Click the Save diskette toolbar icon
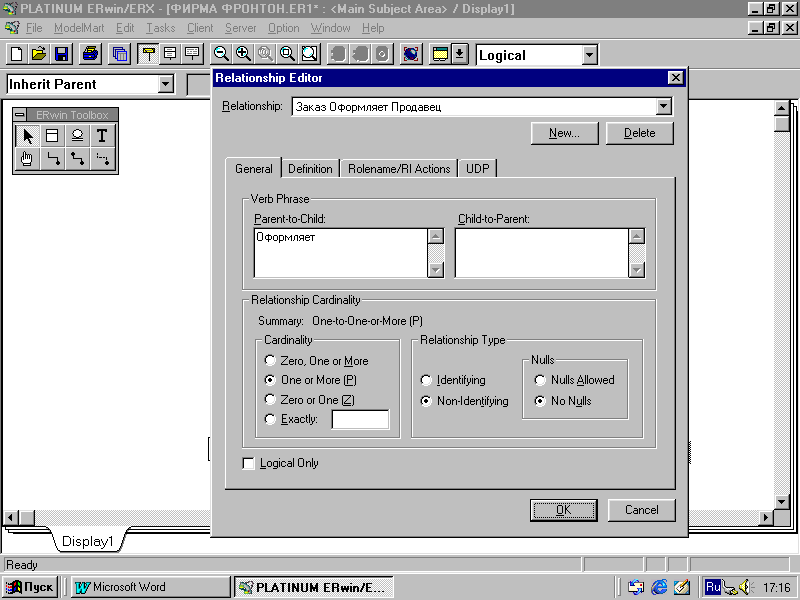 pyautogui.click(x=61, y=54)
